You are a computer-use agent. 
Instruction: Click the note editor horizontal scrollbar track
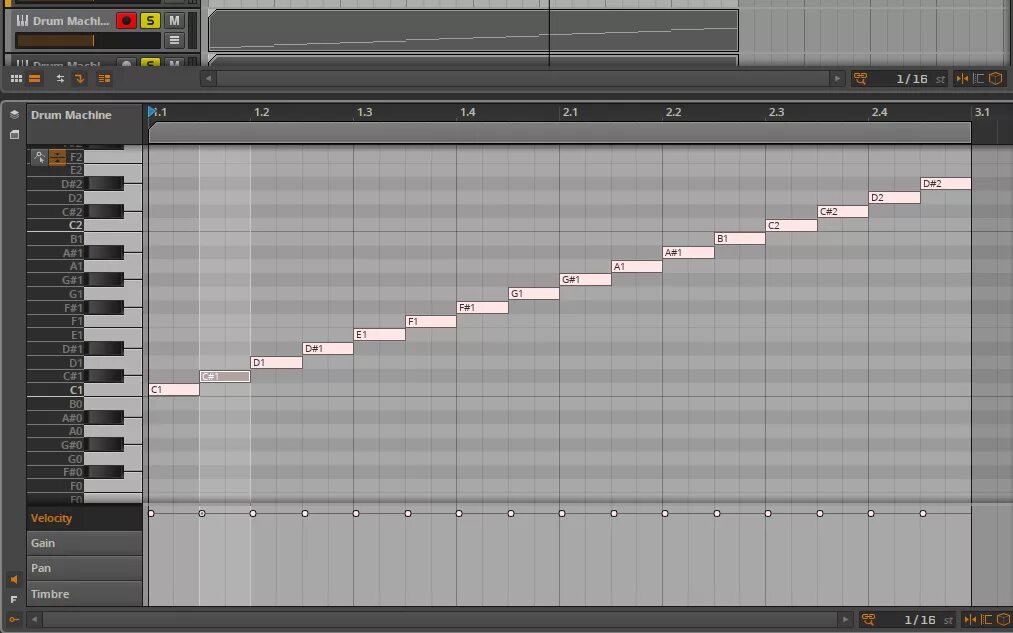439,619
